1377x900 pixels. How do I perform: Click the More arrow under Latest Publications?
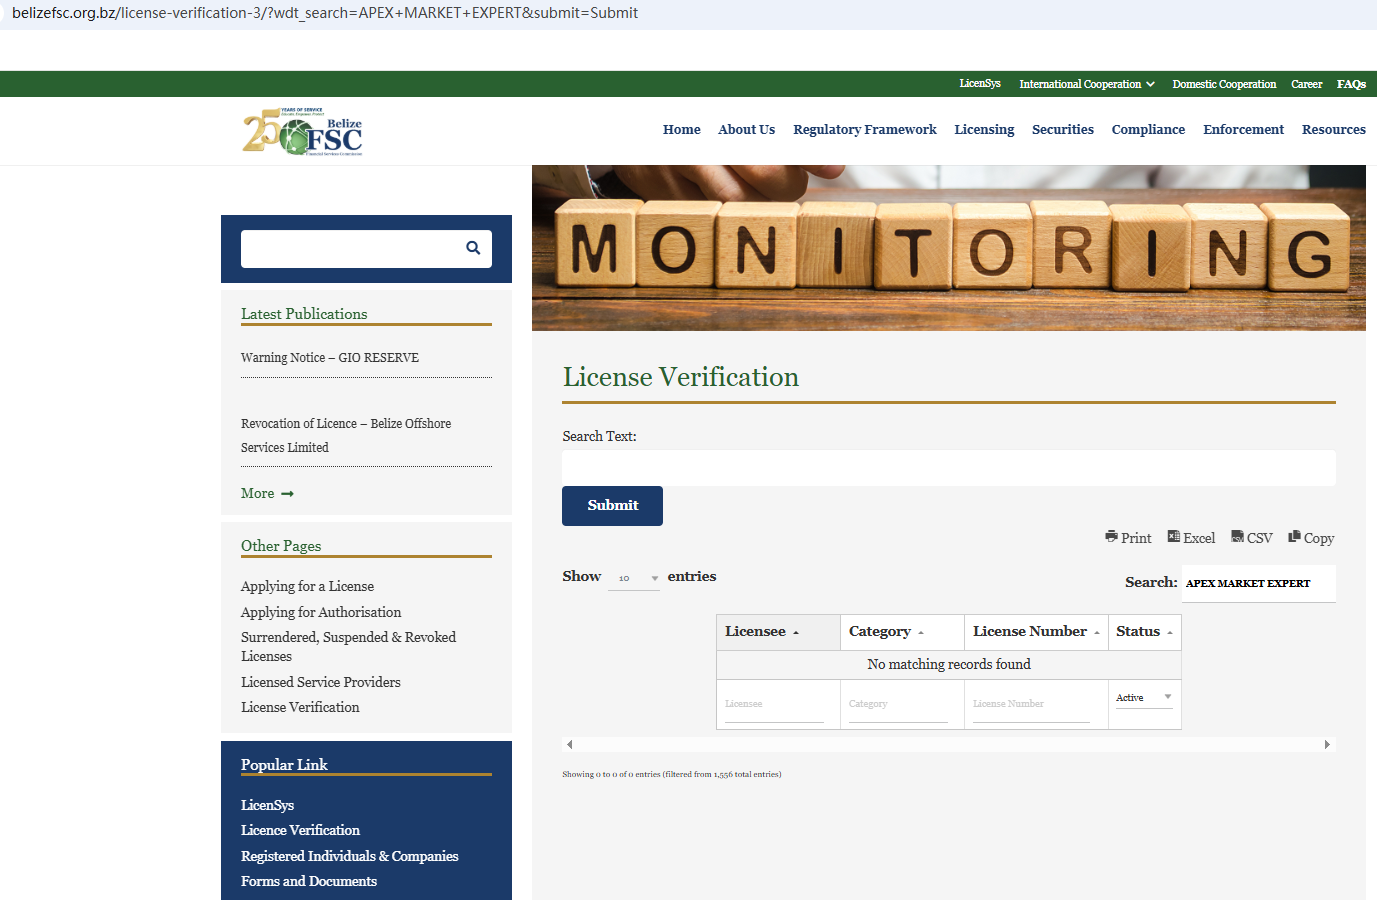(287, 494)
